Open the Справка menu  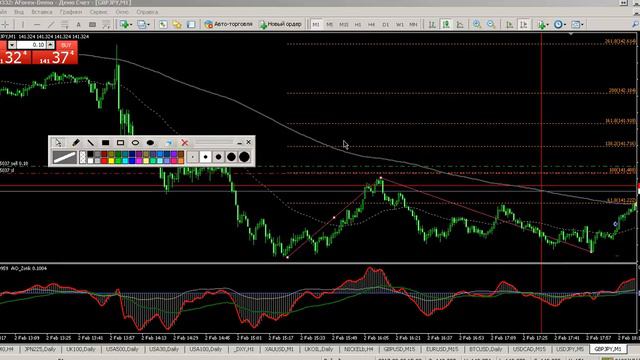pyautogui.click(x=147, y=12)
